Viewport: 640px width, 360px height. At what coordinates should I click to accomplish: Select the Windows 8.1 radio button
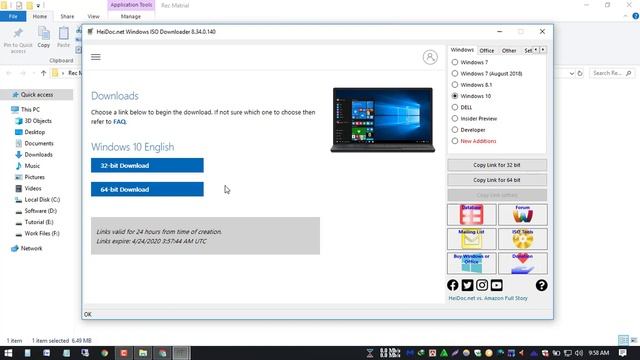(455, 84)
